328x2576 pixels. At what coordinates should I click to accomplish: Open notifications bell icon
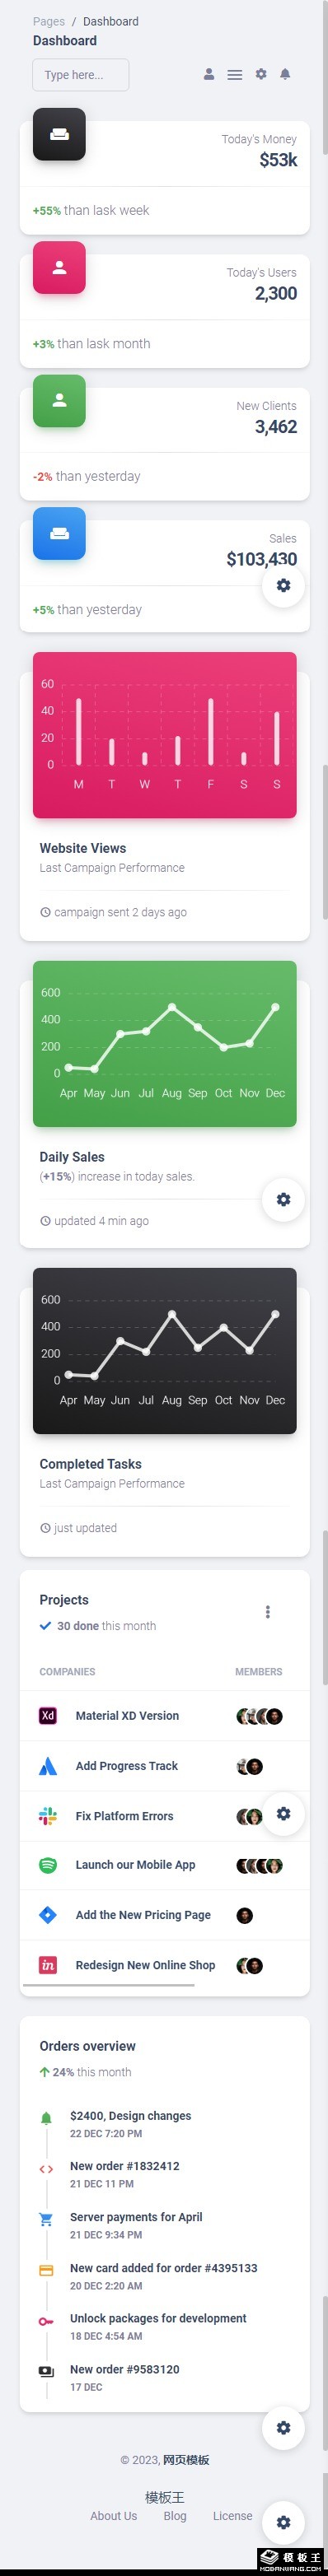285,74
